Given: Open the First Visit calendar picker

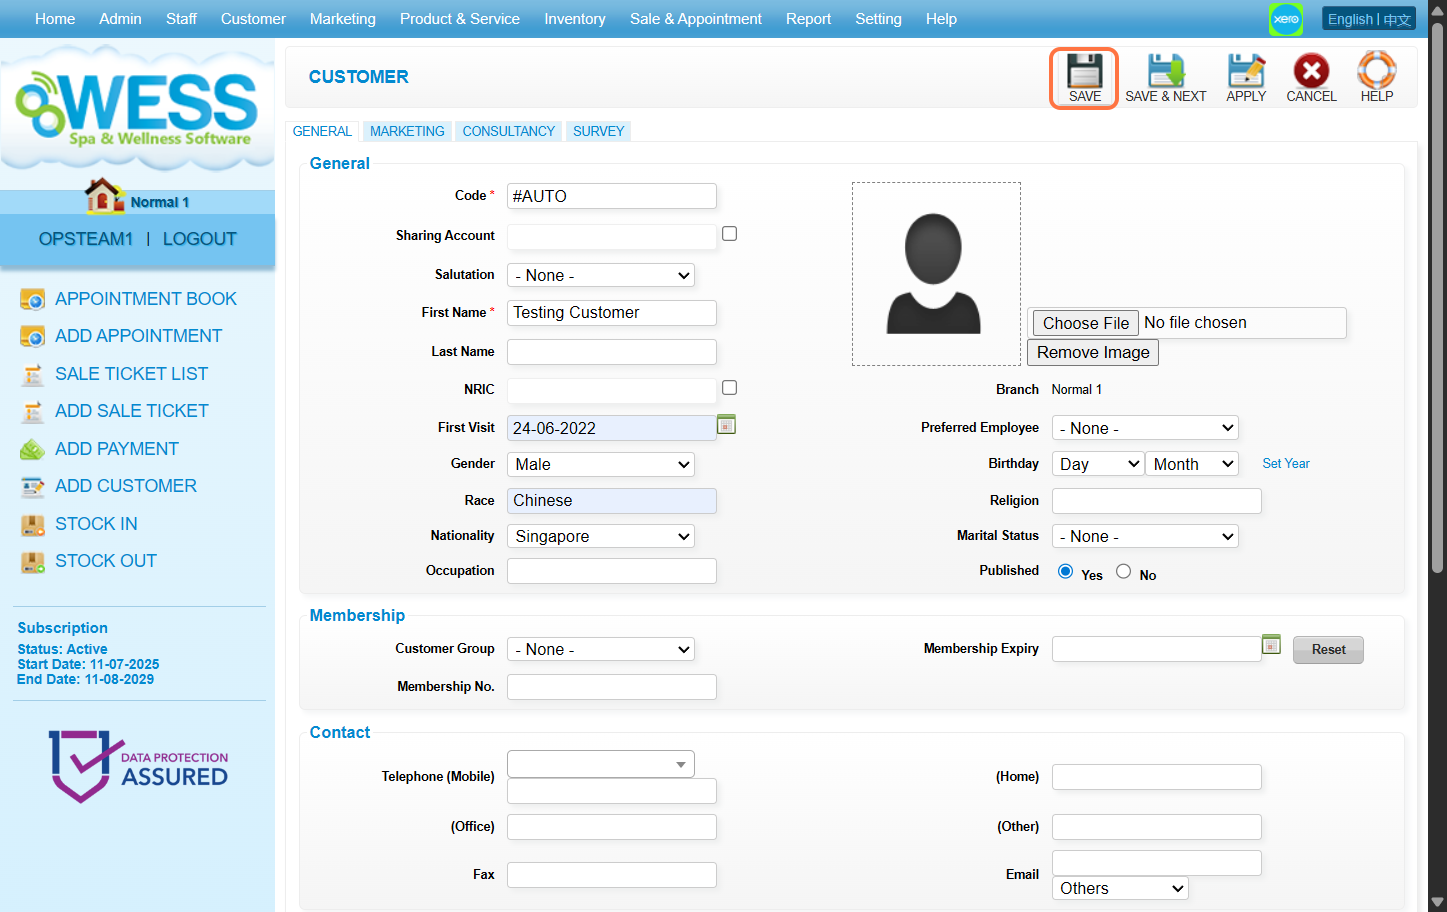Looking at the screenshot, I should 727,425.
